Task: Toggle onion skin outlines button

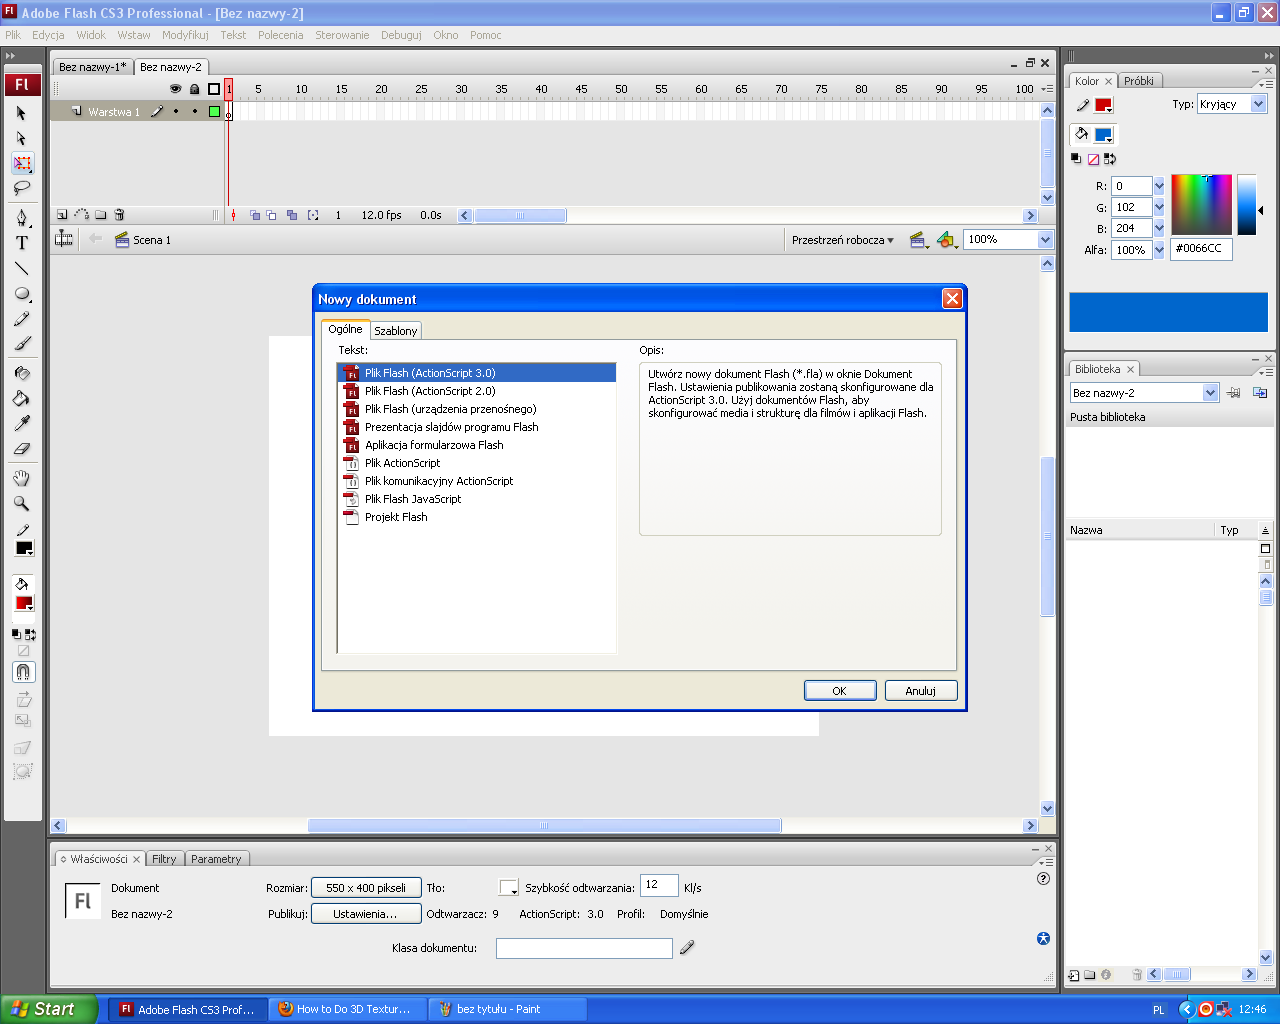Action: point(272,215)
